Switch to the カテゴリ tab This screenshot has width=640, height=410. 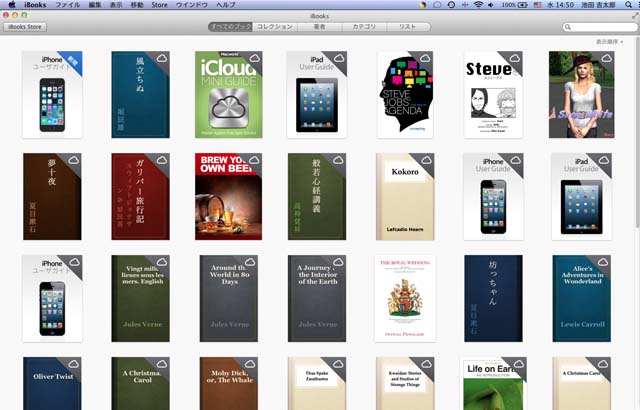click(x=363, y=27)
